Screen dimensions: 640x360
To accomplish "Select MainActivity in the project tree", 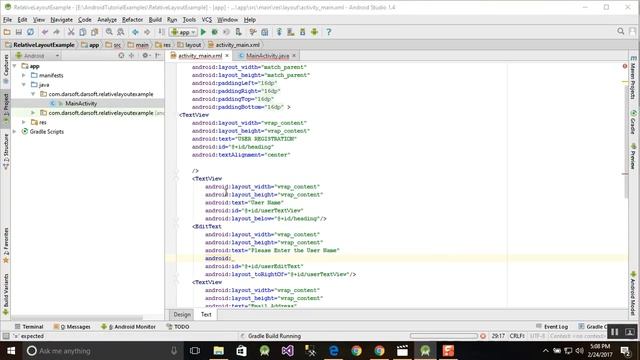I will (81, 103).
